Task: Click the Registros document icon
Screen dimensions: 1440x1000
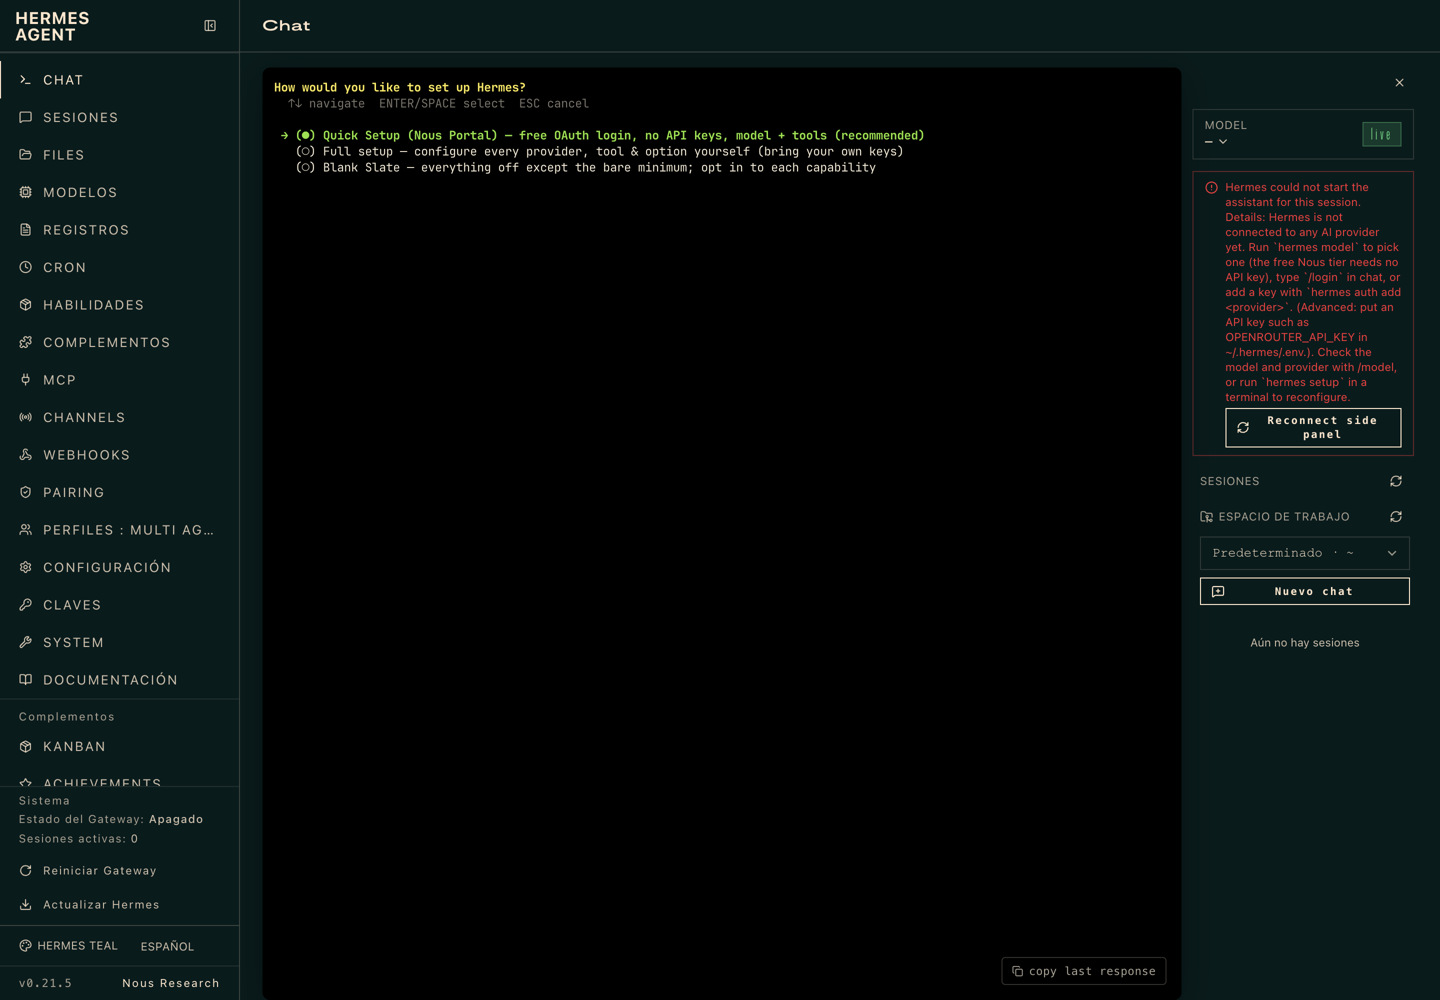Action: (x=26, y=230)
